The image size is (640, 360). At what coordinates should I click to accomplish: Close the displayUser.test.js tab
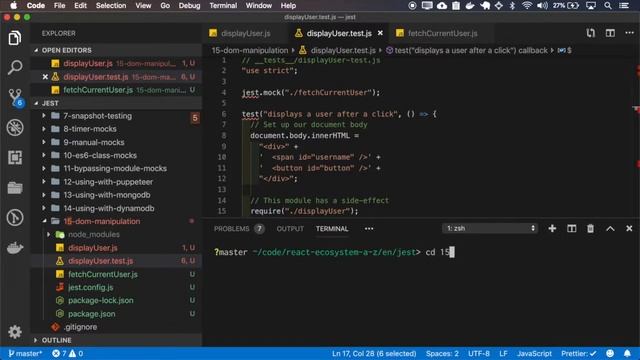[380, 33]
